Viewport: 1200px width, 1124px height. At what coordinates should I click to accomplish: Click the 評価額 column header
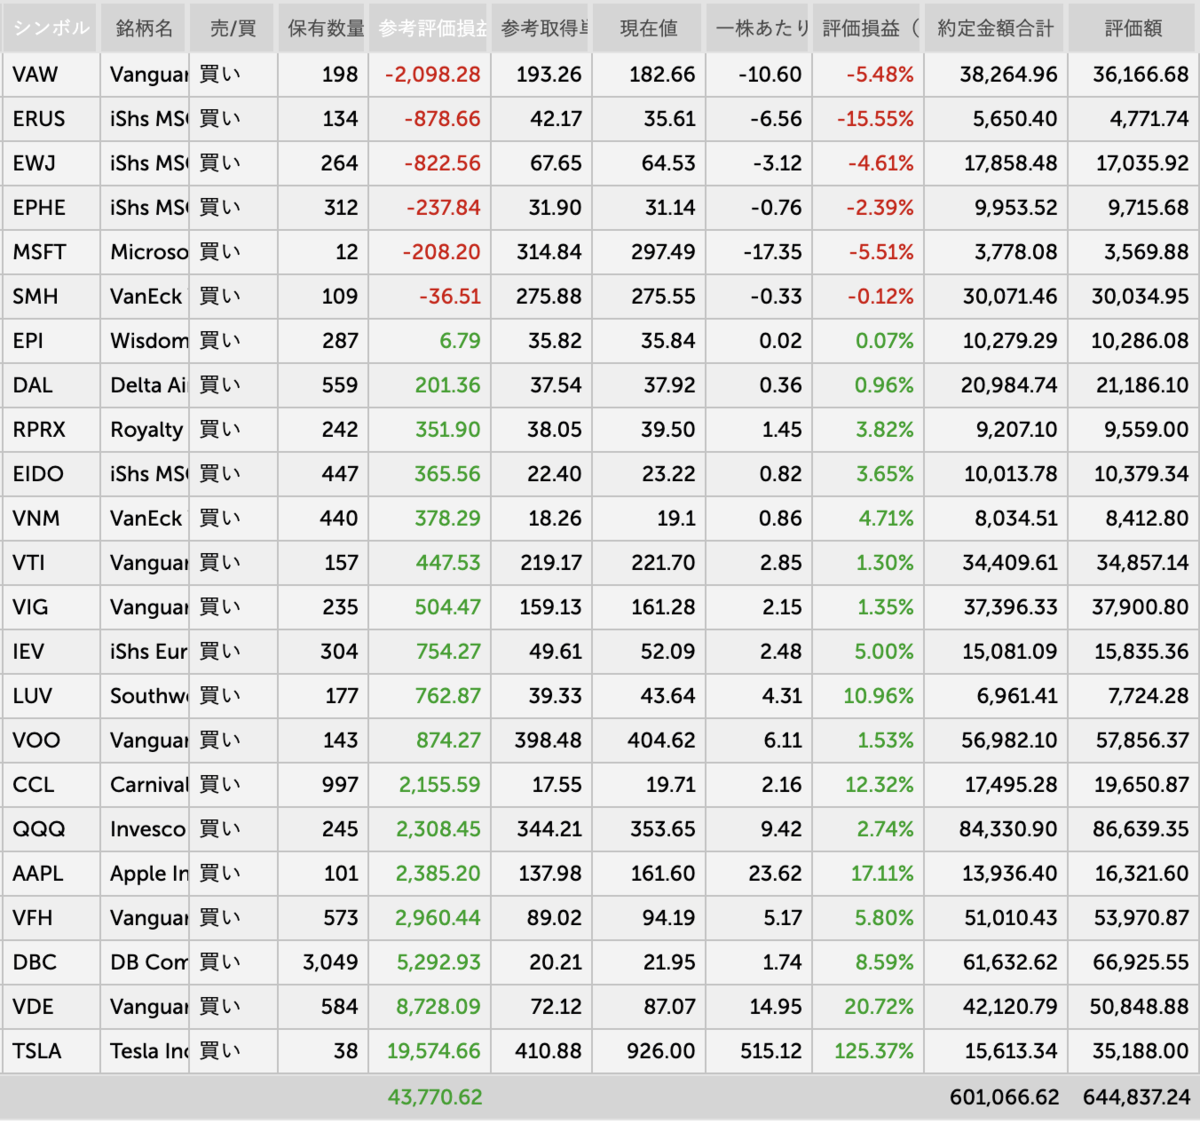1134,28
